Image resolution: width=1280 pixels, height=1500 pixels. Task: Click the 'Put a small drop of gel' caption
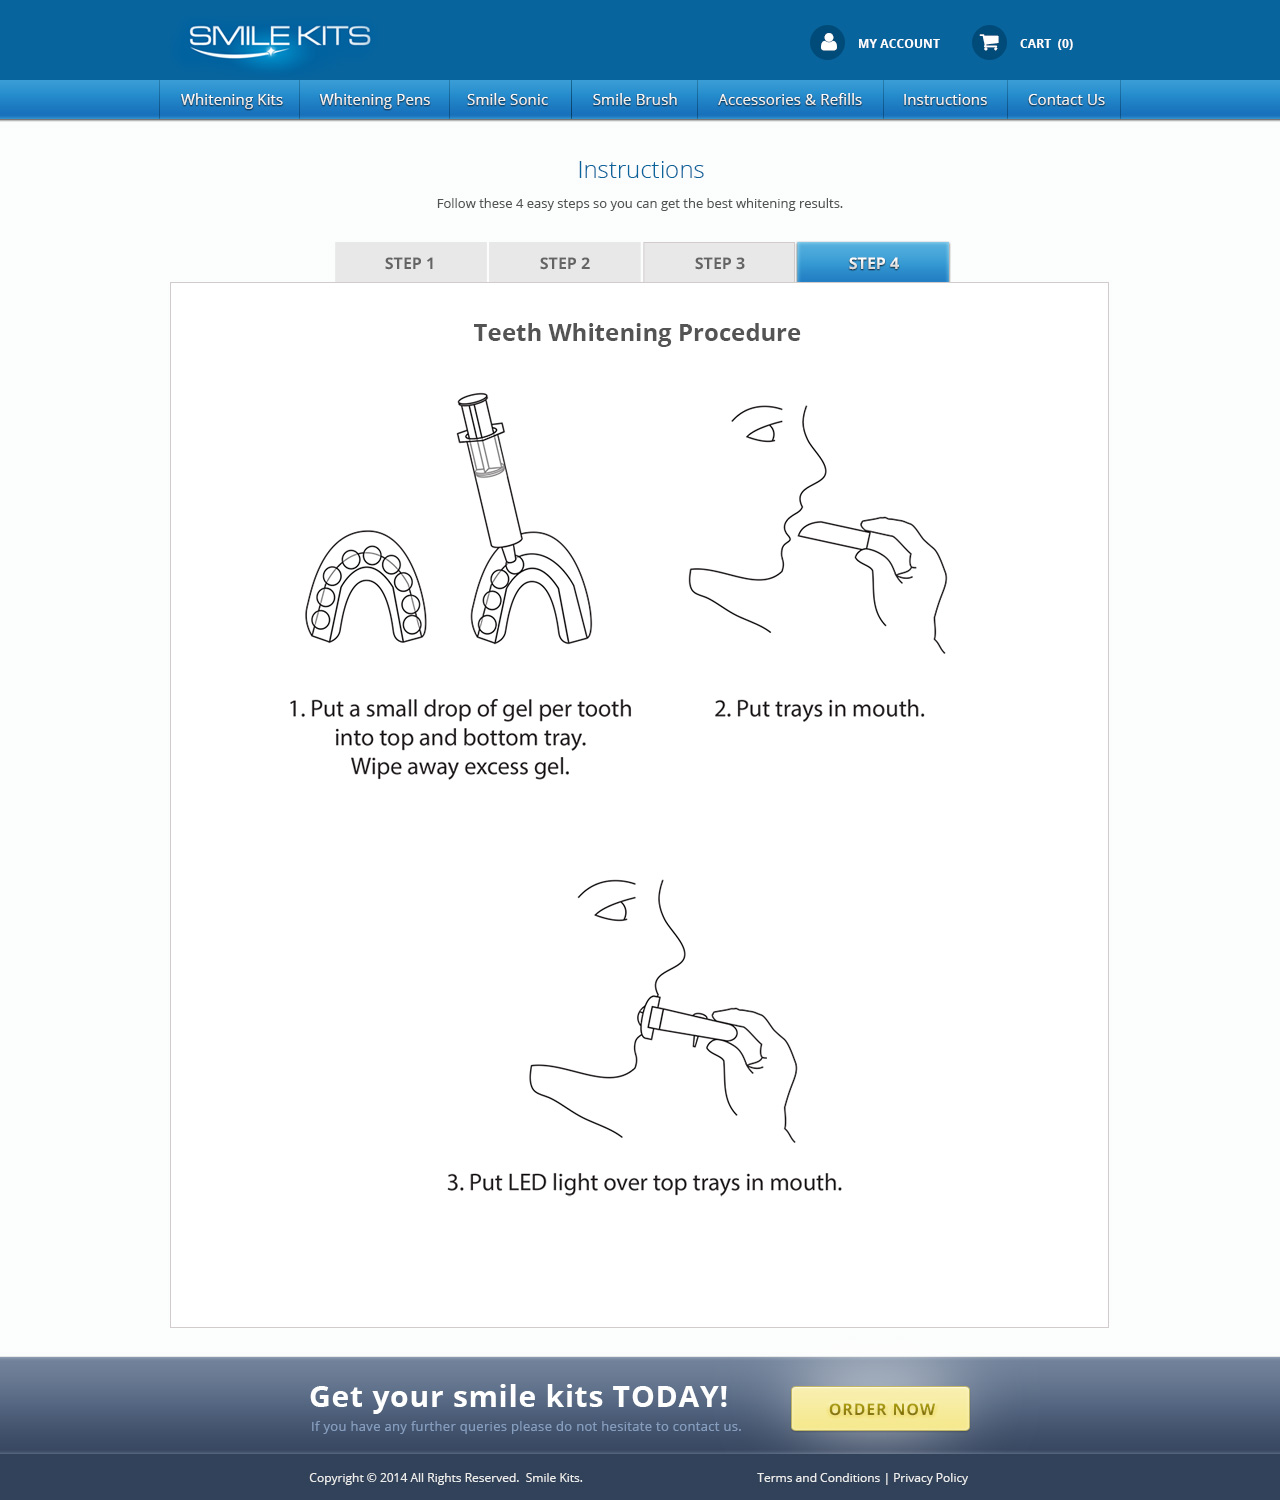tap(460, 738)
